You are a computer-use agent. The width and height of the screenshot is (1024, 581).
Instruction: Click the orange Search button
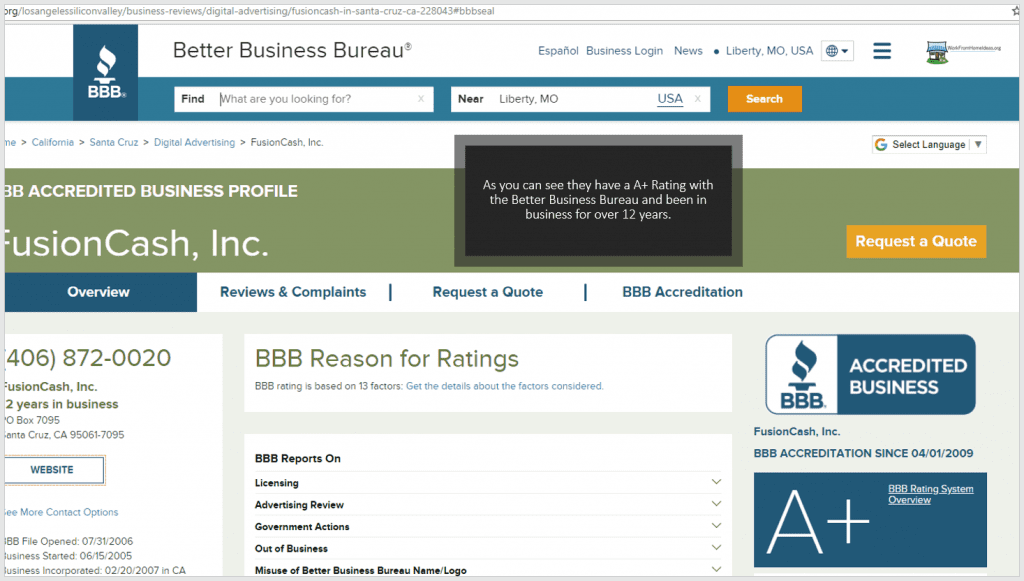click(765, 99)
